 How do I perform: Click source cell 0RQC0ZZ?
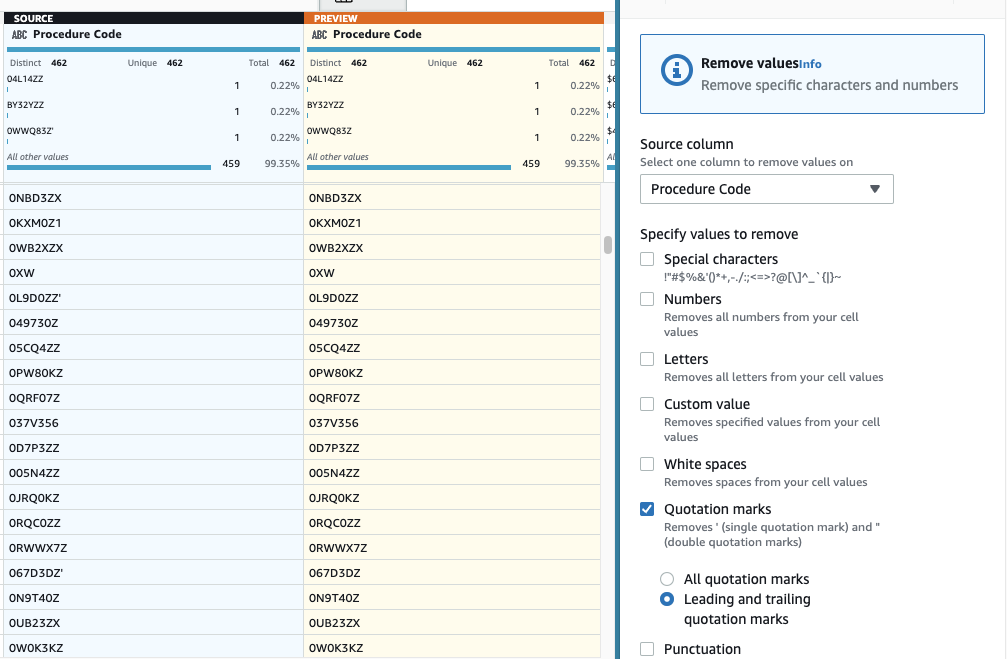click(x=153, y=523)
